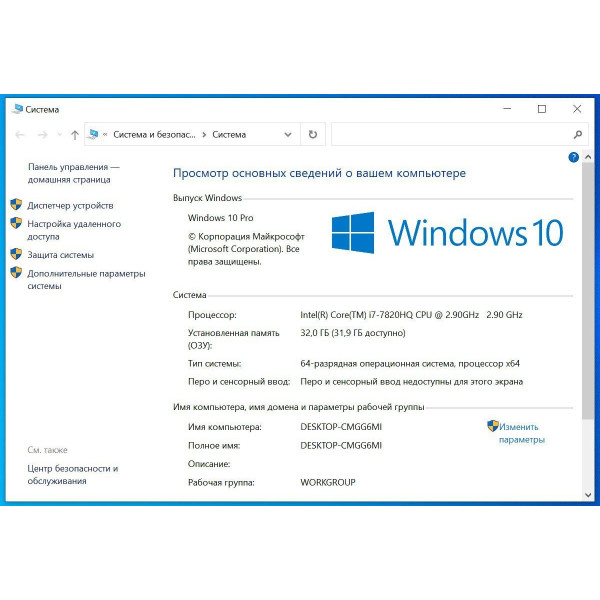Select the memory value "32,0 ГБ (31,9 ГБ доступно)"

pos(352,333)
